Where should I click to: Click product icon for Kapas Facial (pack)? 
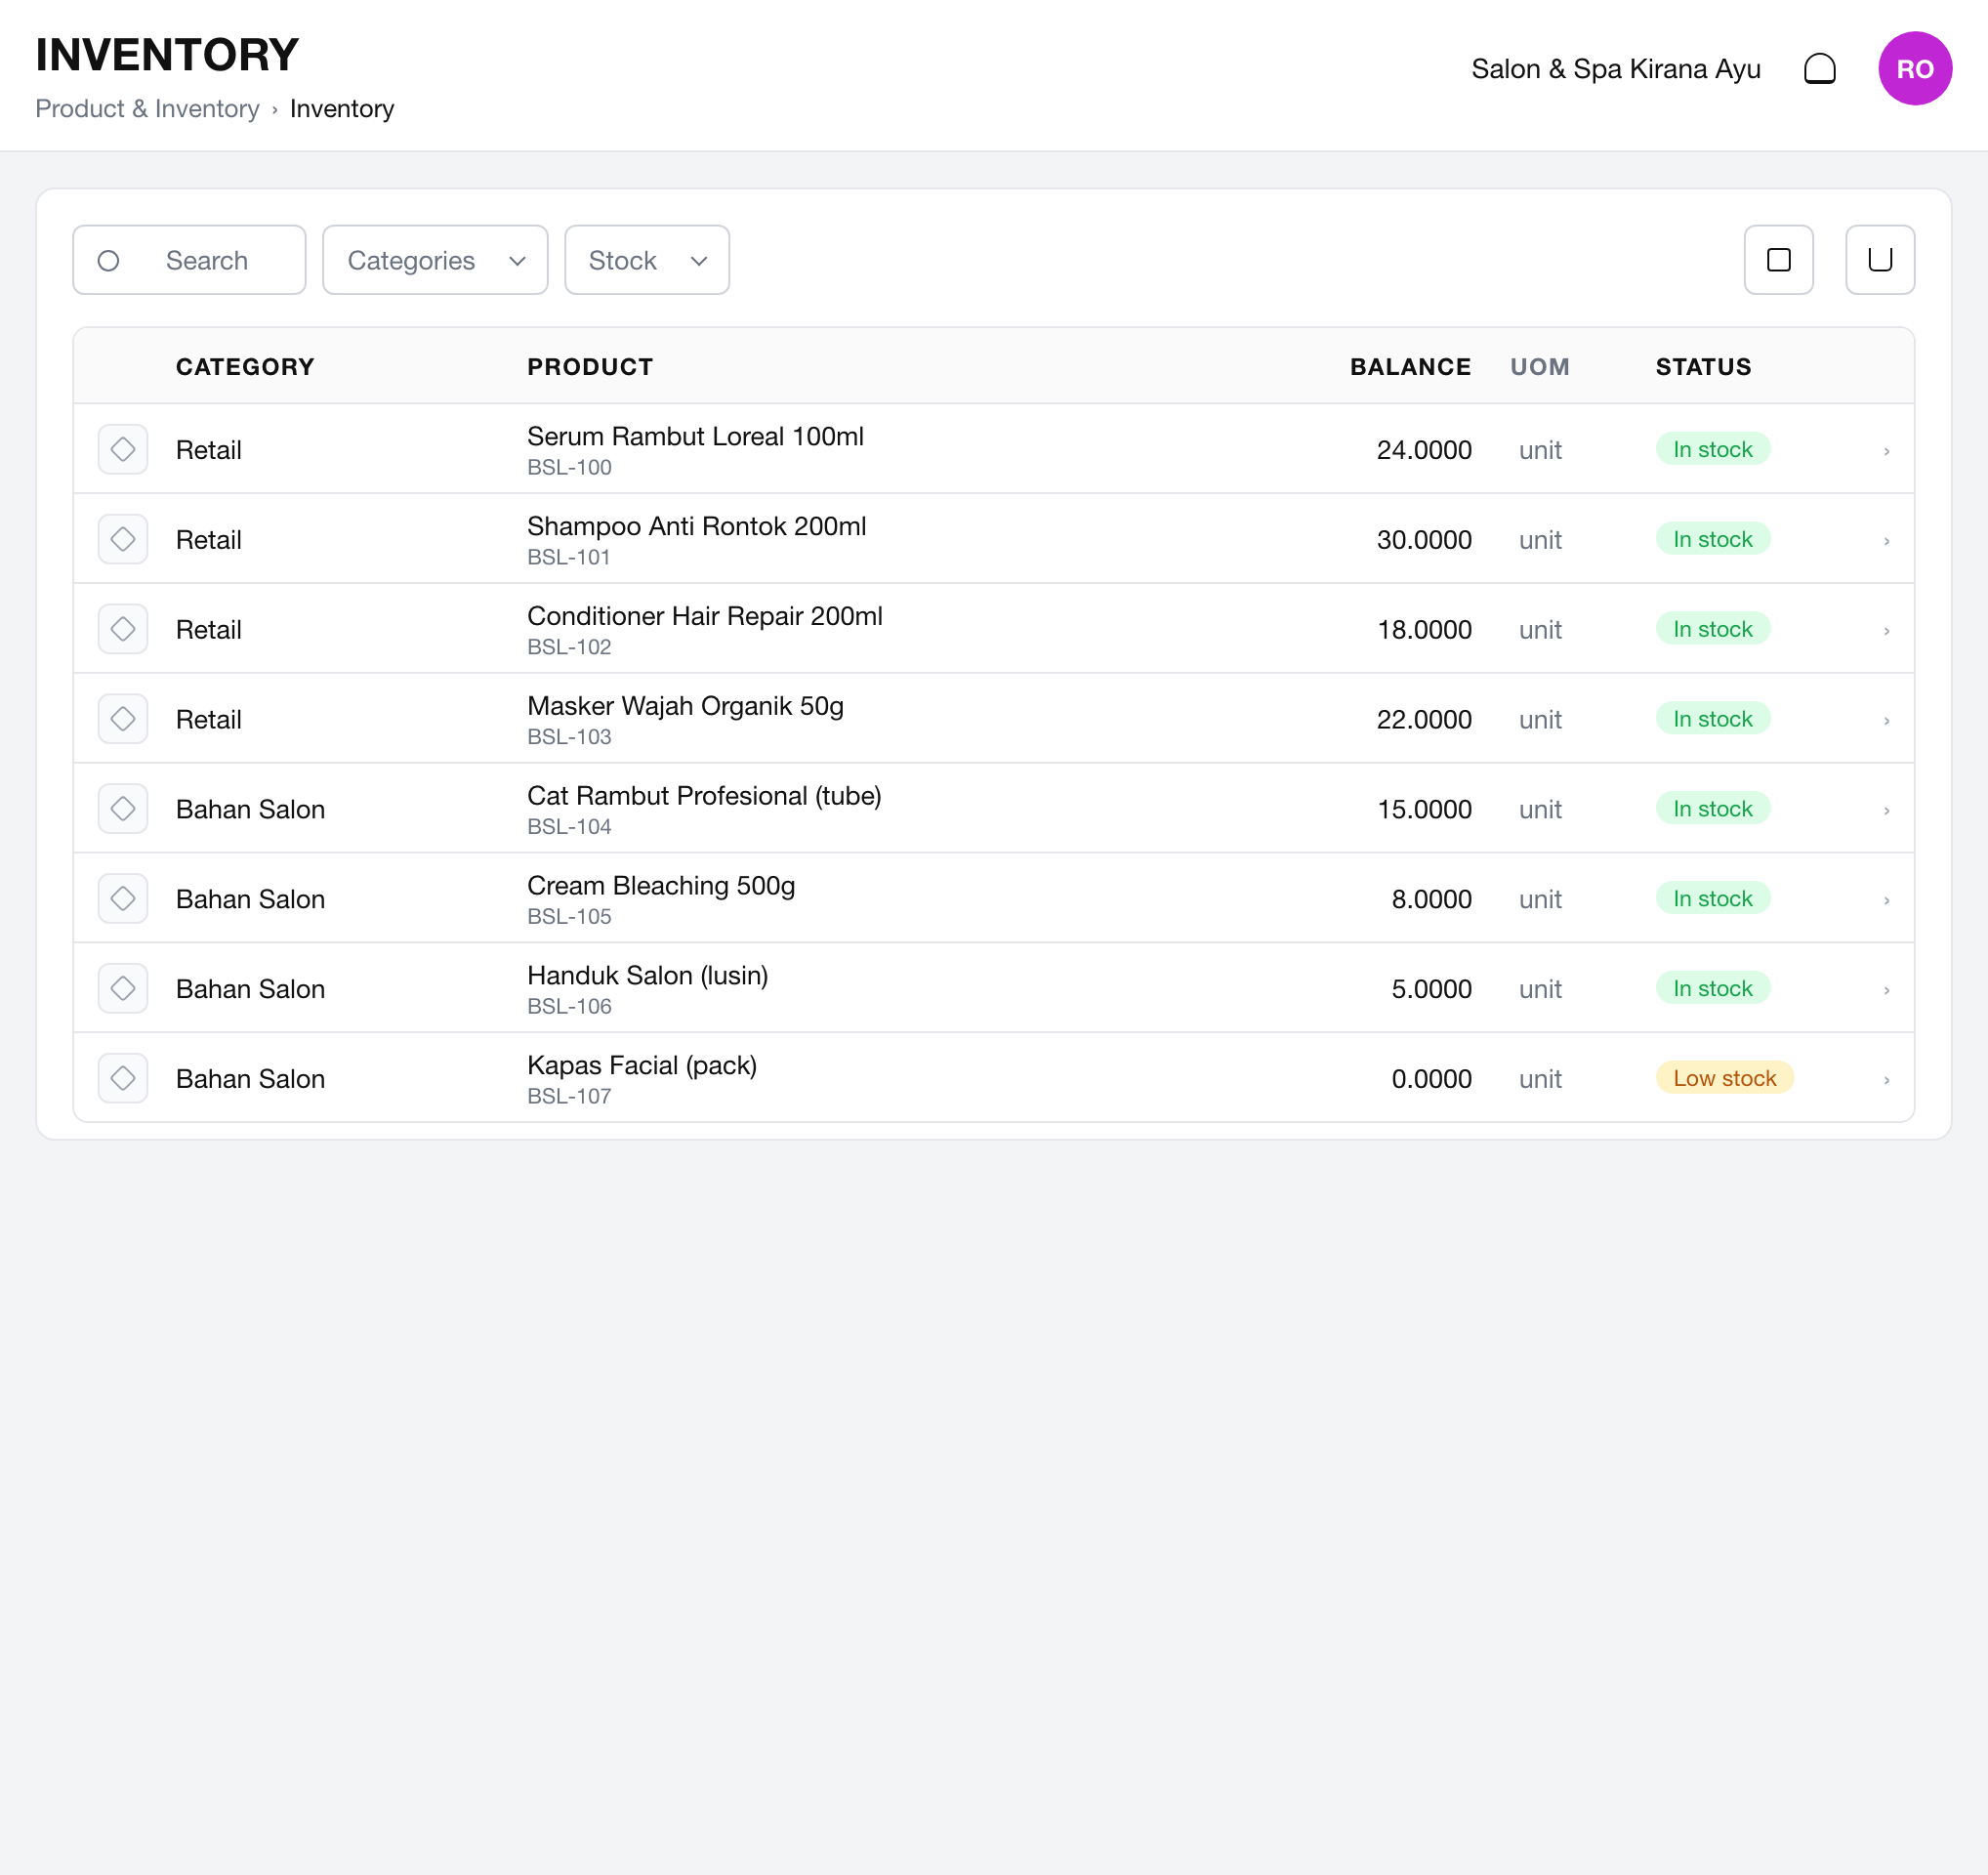(123, 1078)
